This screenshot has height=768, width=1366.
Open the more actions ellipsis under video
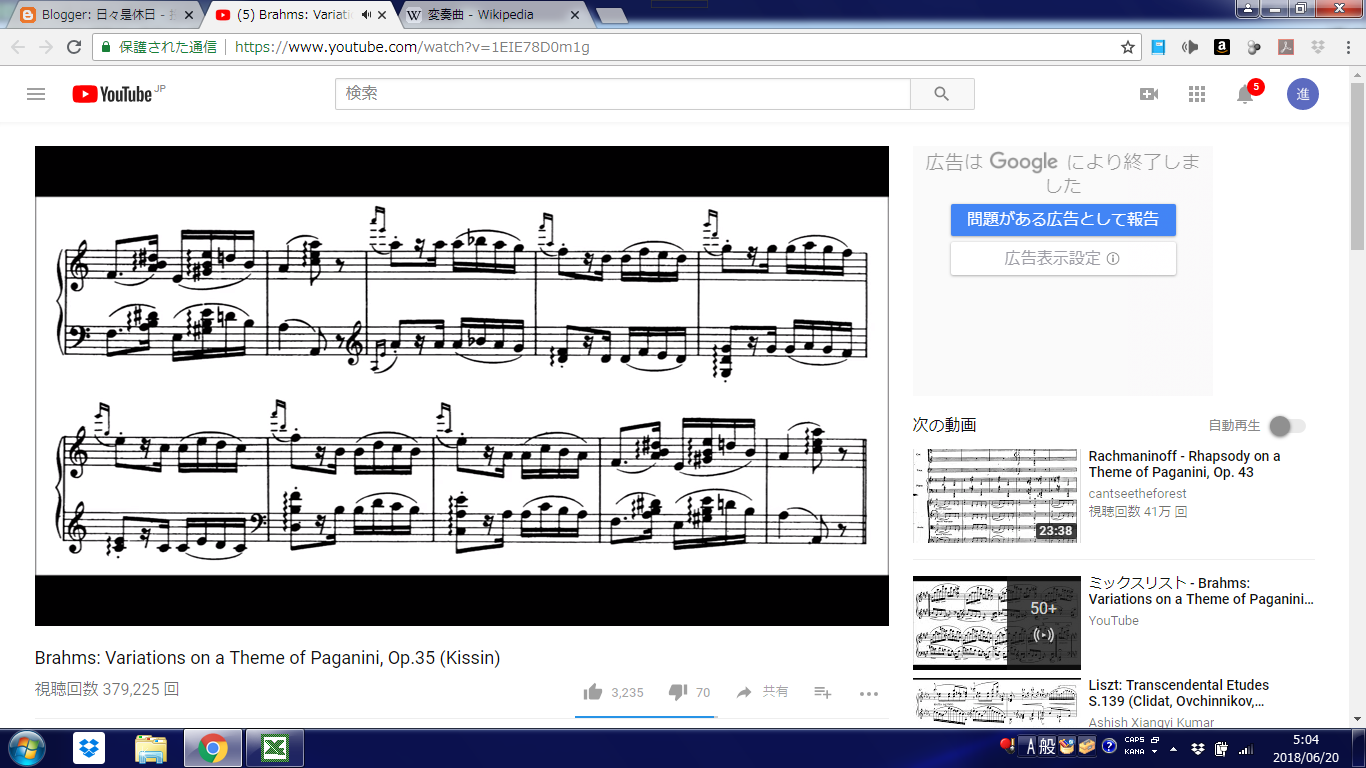869,693
